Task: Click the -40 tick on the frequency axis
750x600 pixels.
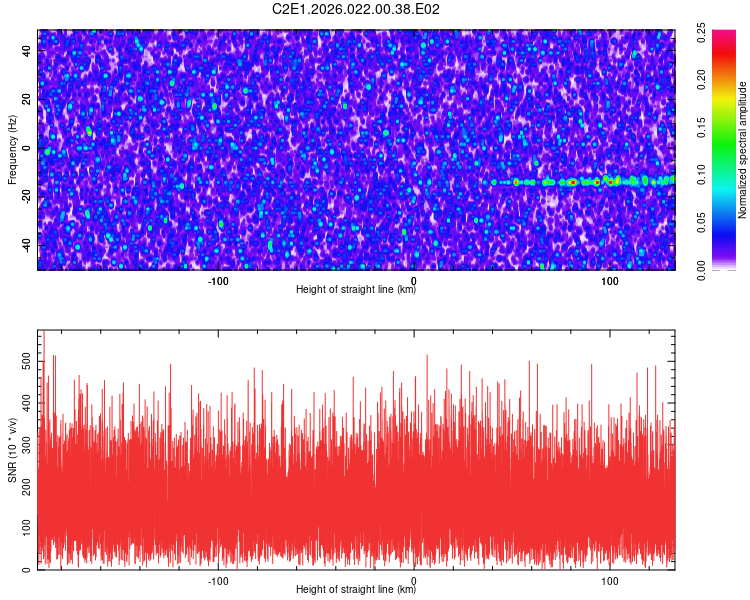Action: pos(24,246)
